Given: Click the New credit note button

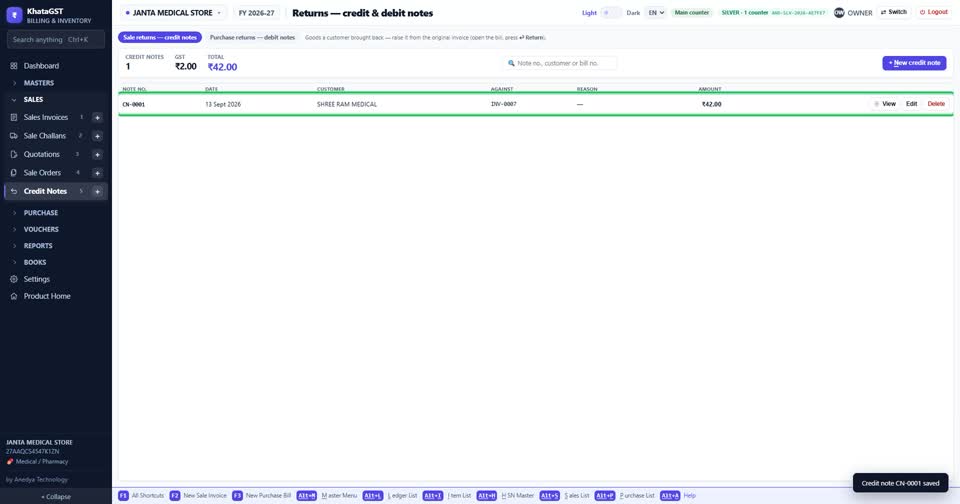Looking at the screenshot, I should coord(914,63).
